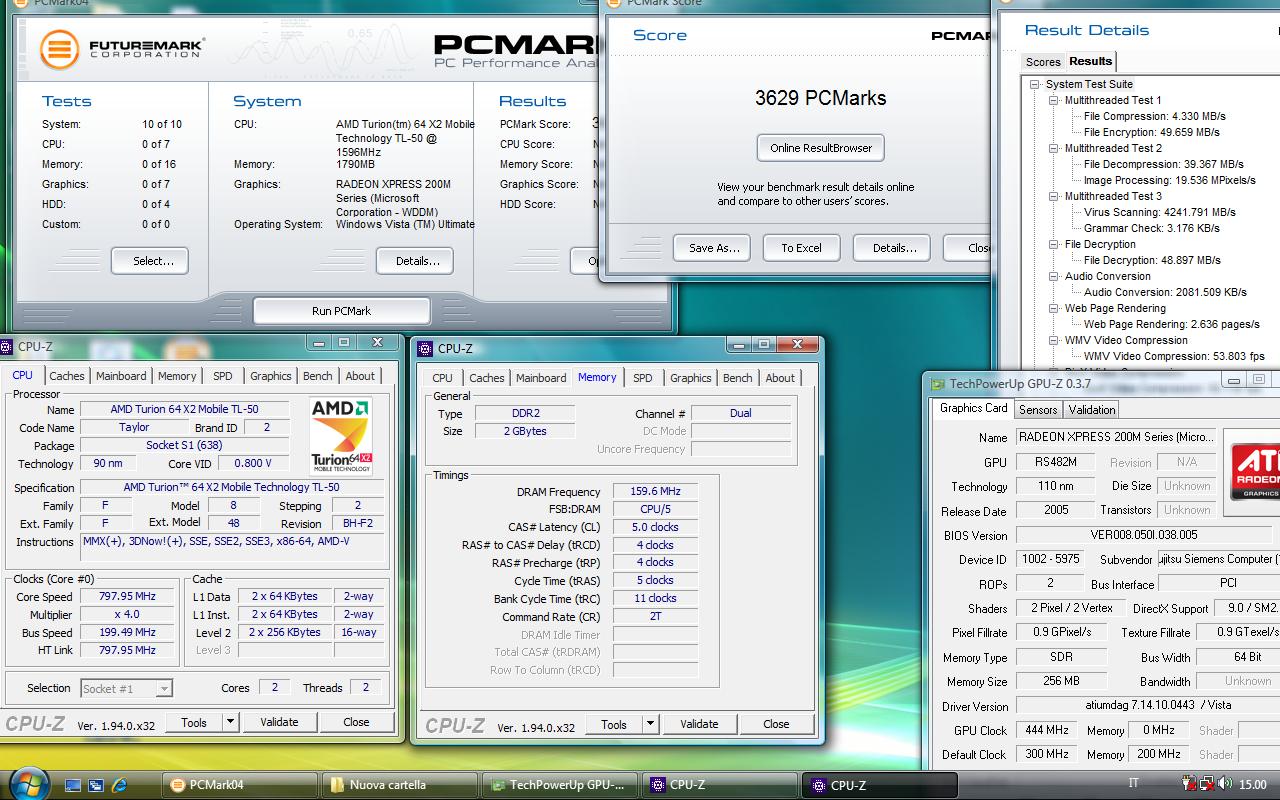Image resolution: width=1280 pixels, height=800 pixels.
Task: Click Details... button under System section
Action: click(417, 261)
